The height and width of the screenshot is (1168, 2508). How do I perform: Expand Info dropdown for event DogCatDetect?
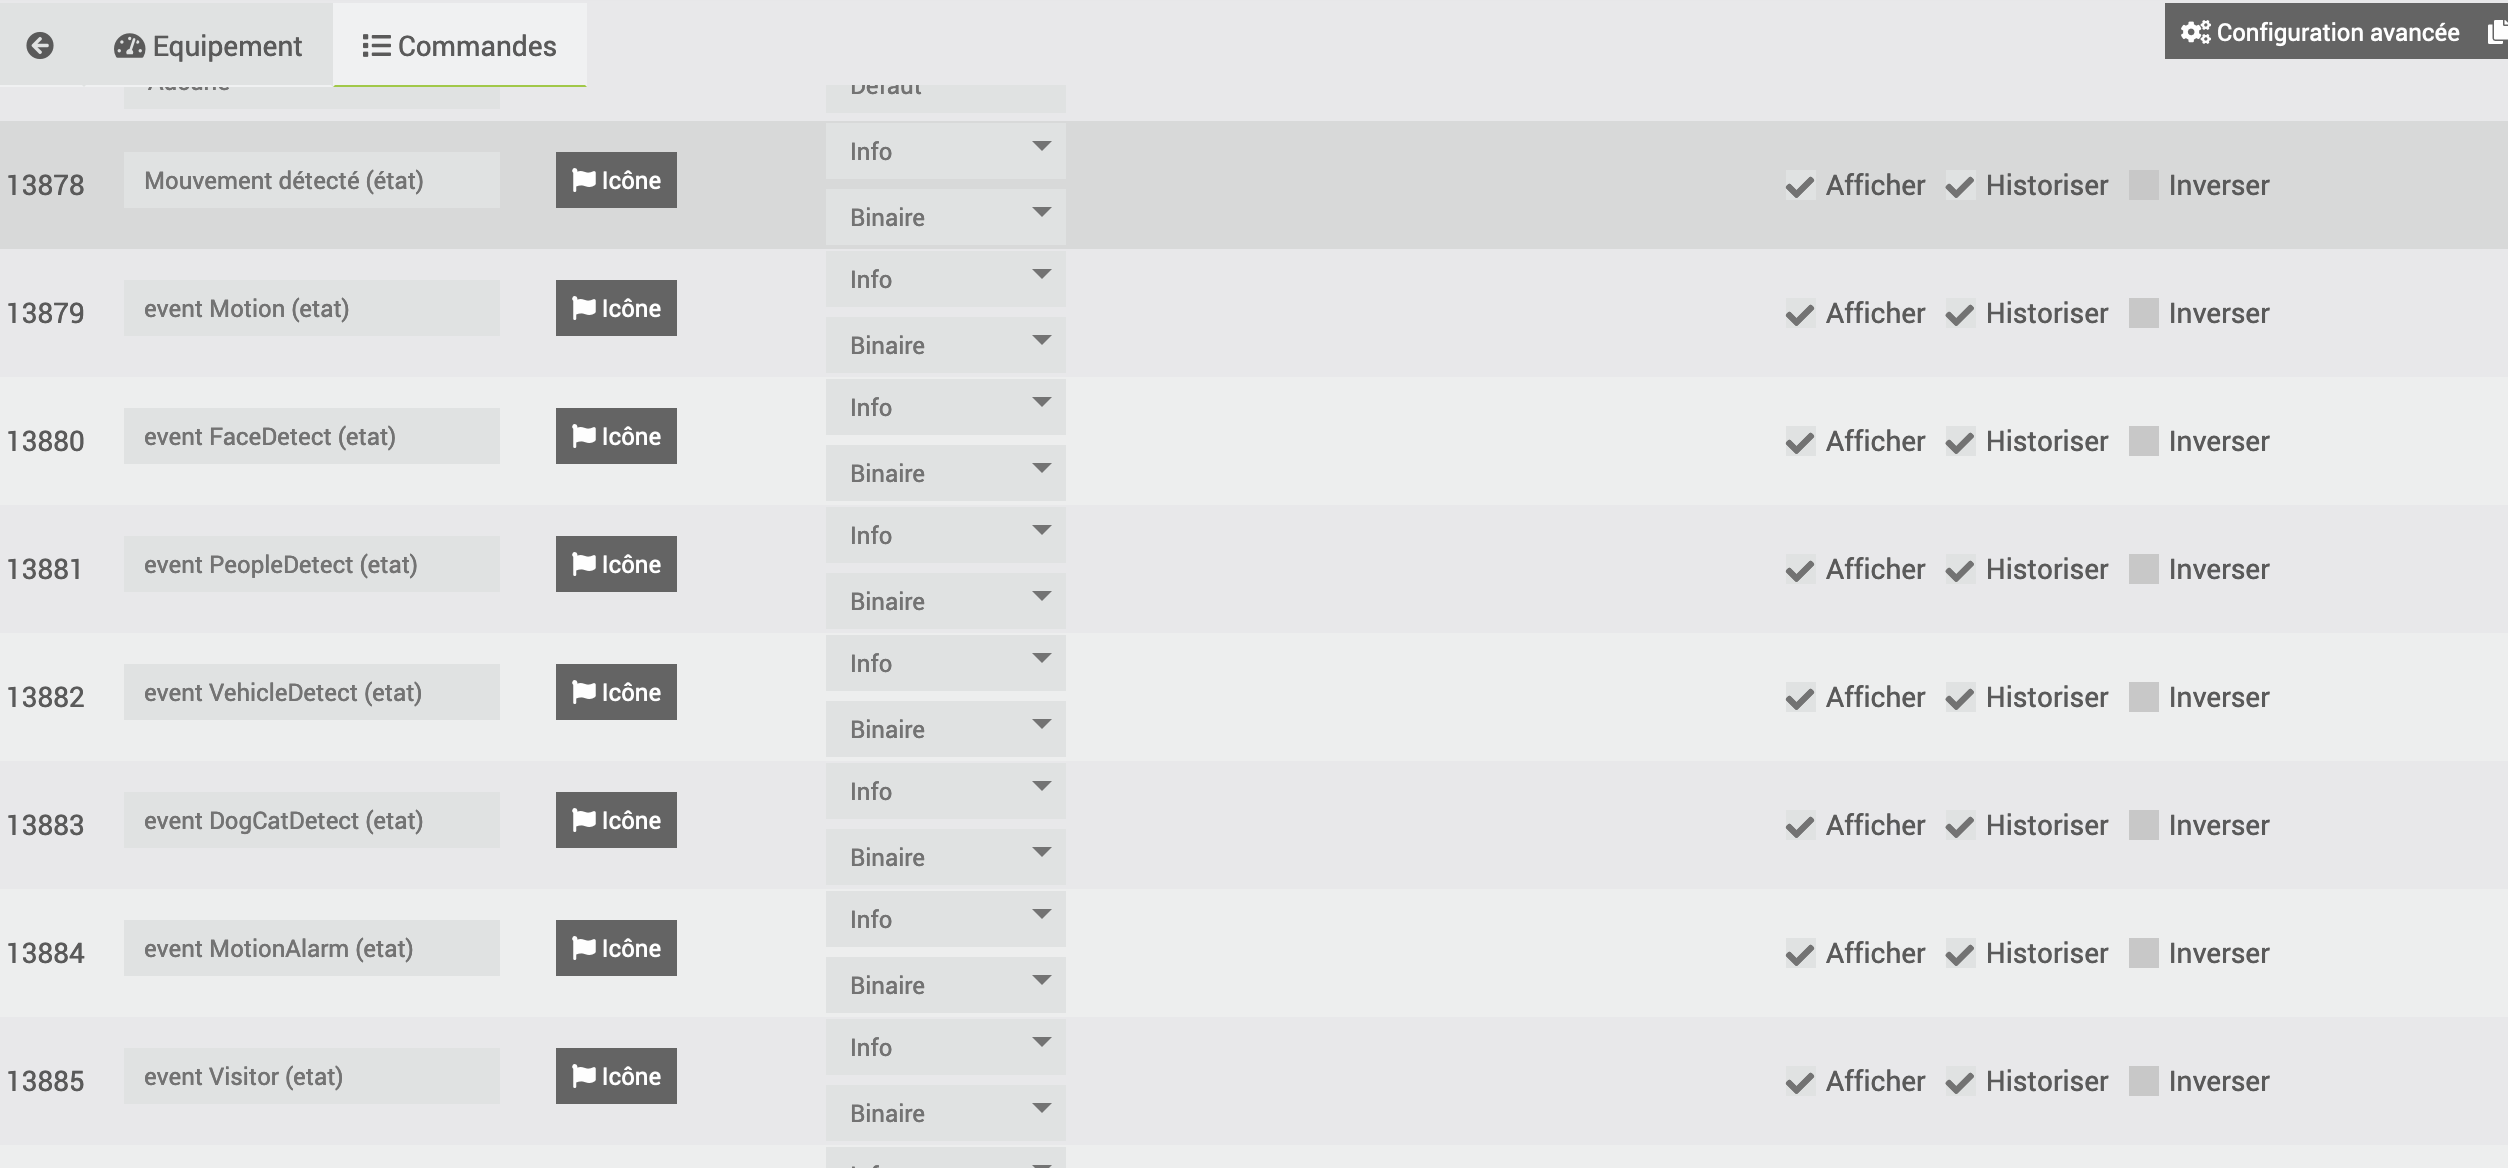pos(945,791)
